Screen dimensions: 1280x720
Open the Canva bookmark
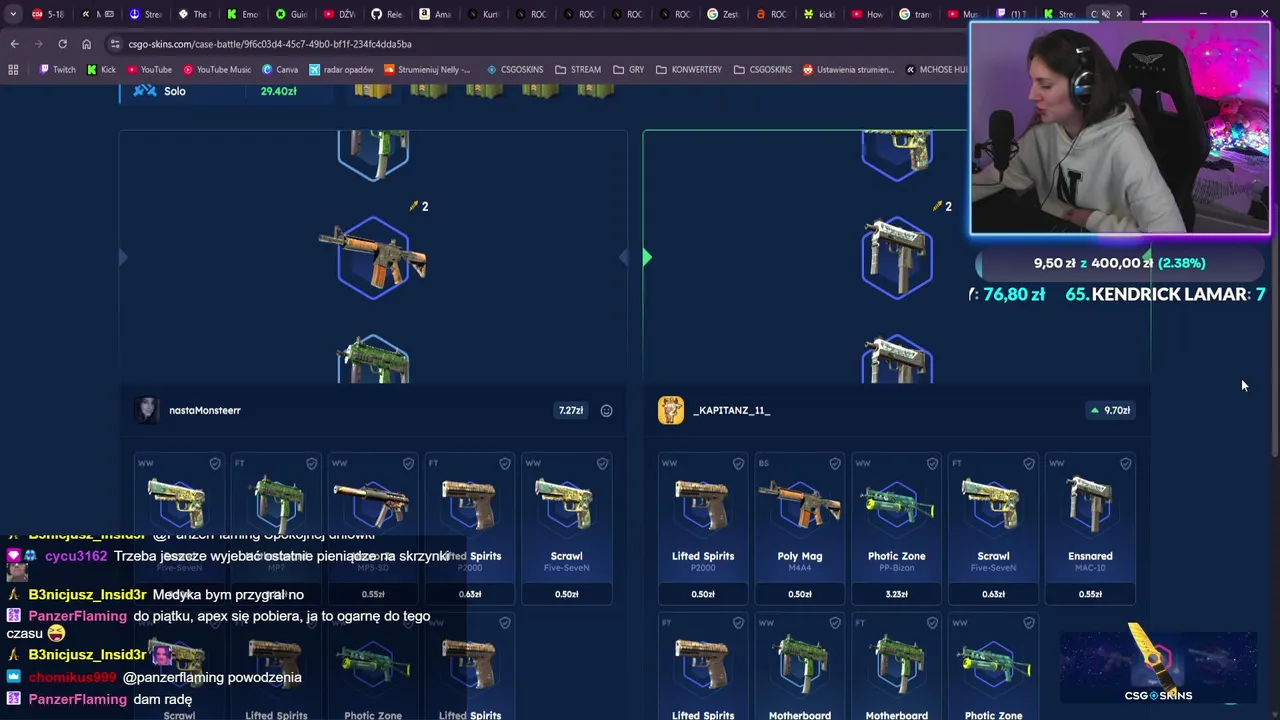pyautogui.click(x=280, y=70)
